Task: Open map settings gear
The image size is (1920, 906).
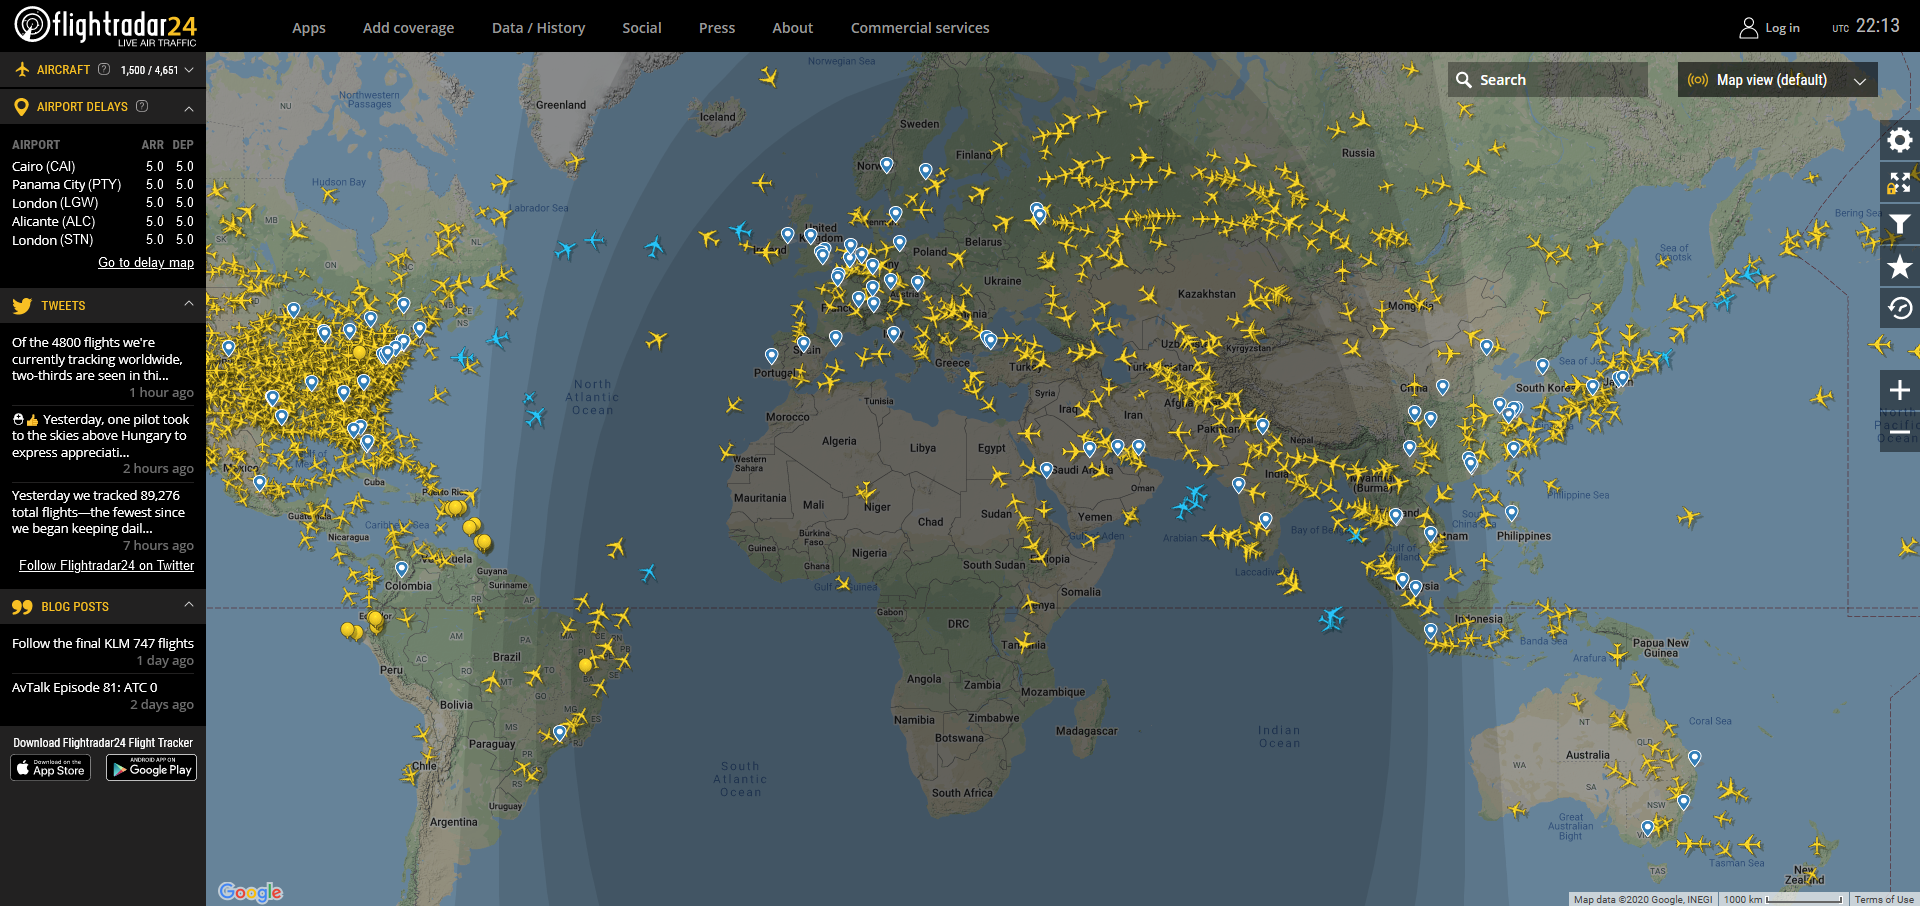Action: pos(1899,140)
